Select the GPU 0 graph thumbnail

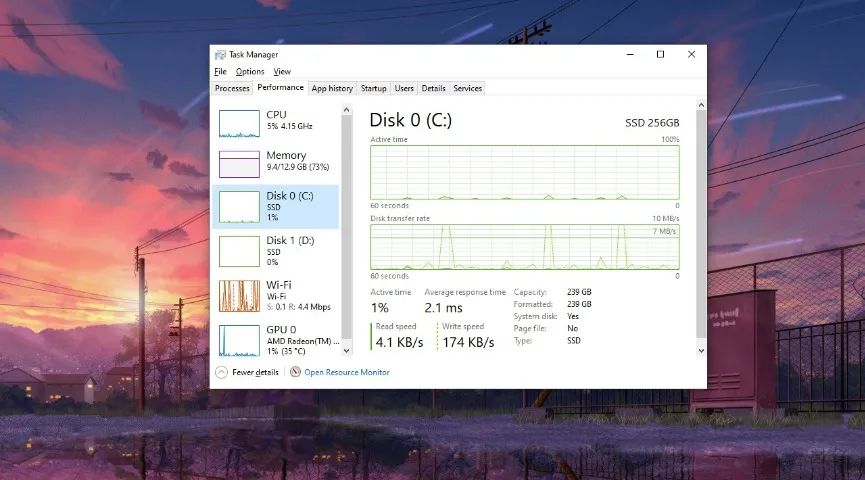(239, 340)
